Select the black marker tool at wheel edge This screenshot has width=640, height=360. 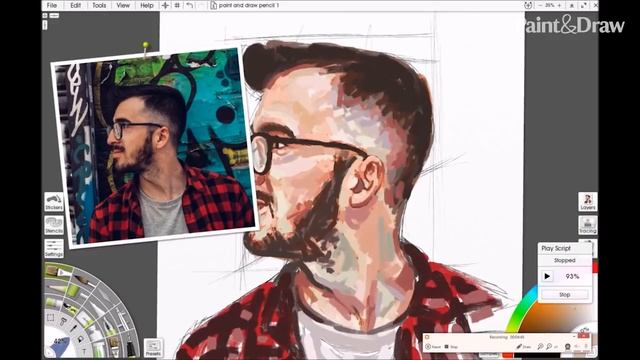(131, 347)
